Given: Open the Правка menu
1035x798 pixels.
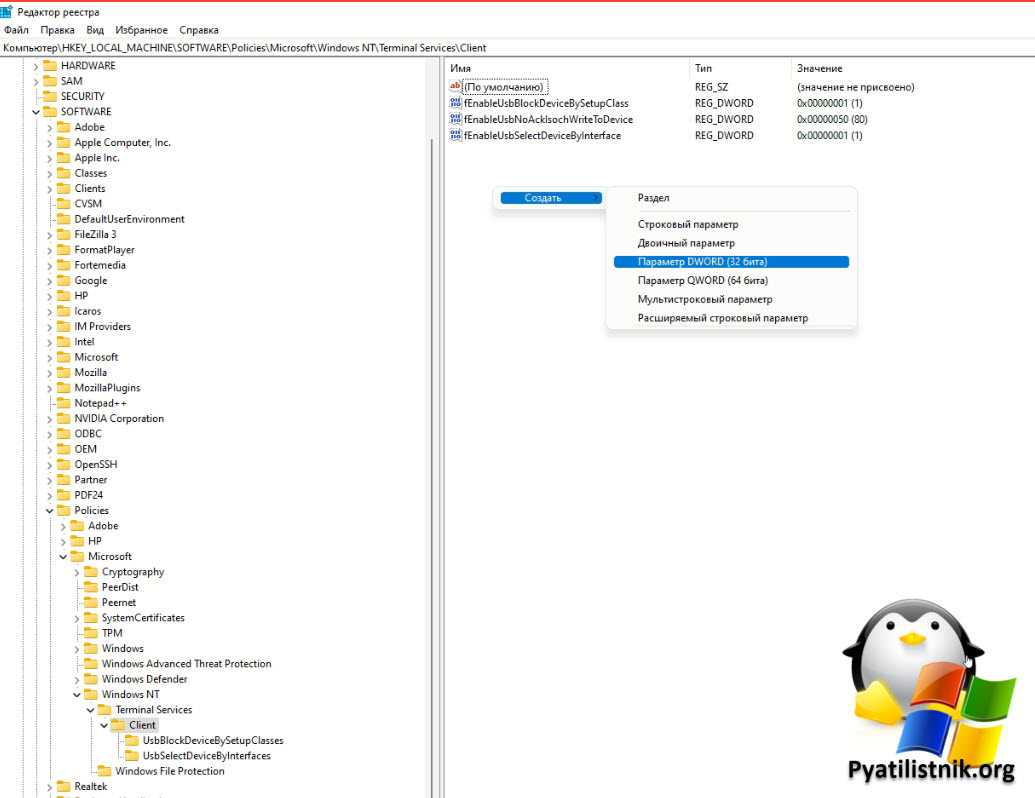Looking at the screenshot, I should coord(58,30).
